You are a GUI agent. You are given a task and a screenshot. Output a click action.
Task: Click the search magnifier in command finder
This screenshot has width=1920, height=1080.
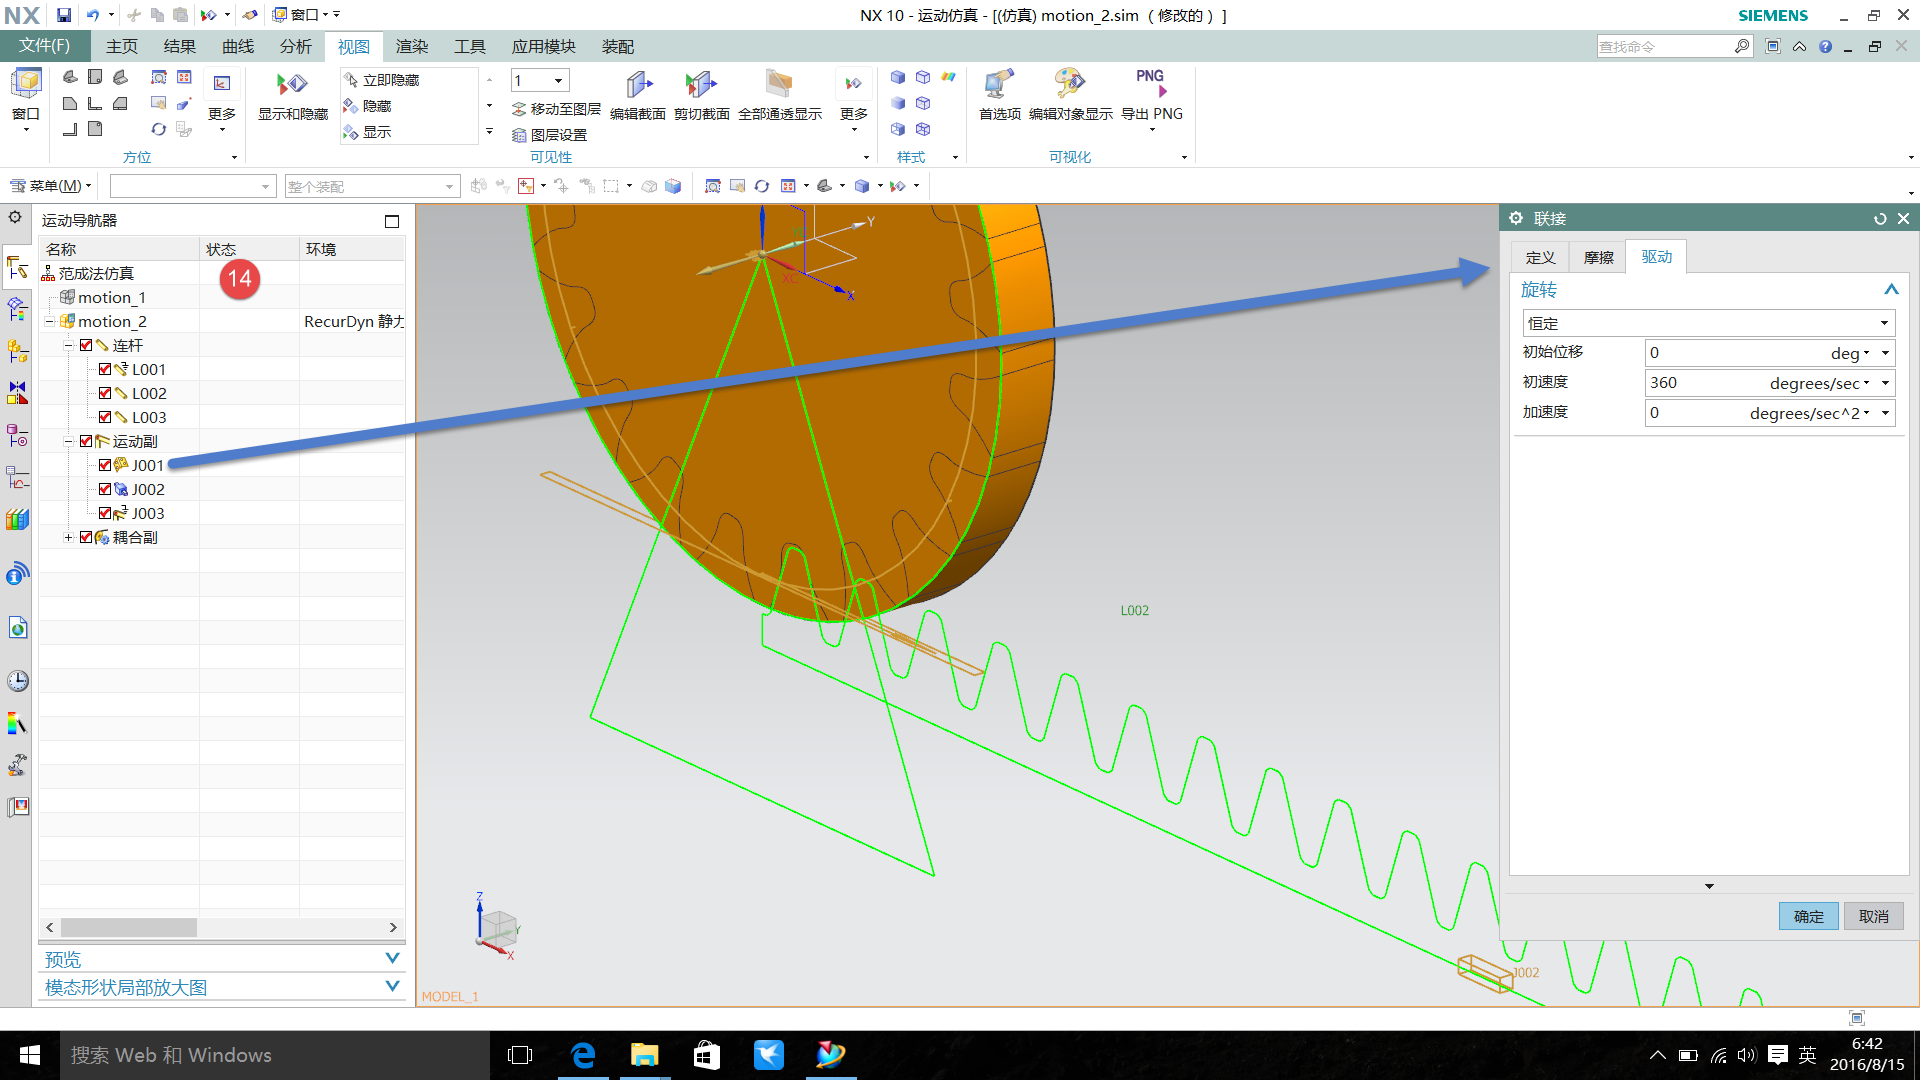point(1741,46)
